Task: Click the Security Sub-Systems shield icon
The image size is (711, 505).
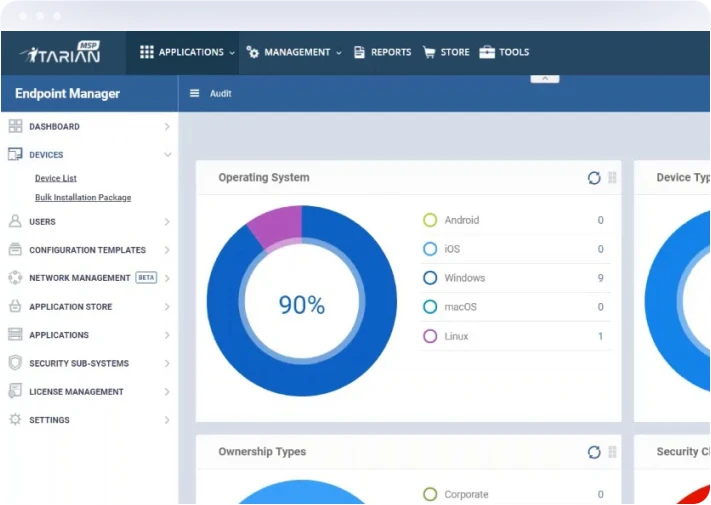Action: coord(15,363)
